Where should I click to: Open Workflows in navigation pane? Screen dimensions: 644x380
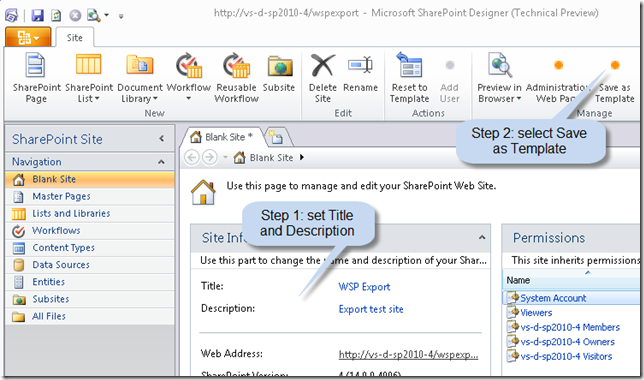point(90,231)
